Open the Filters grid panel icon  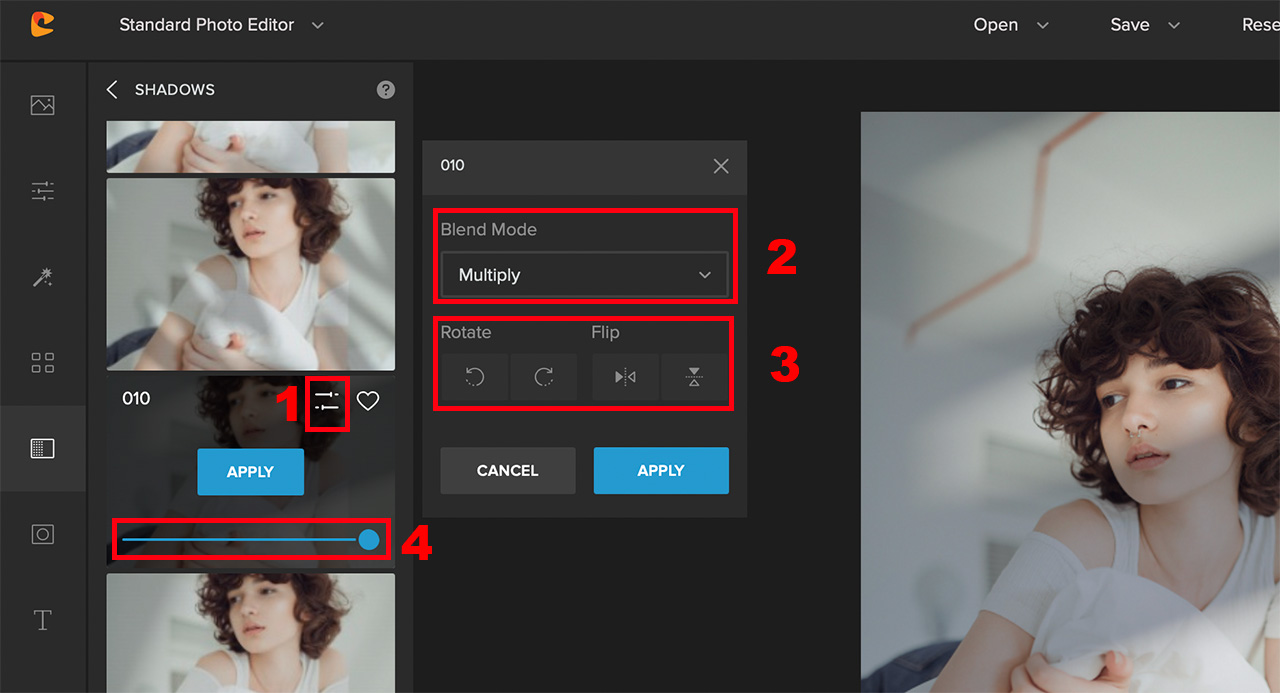pos(42,362)
